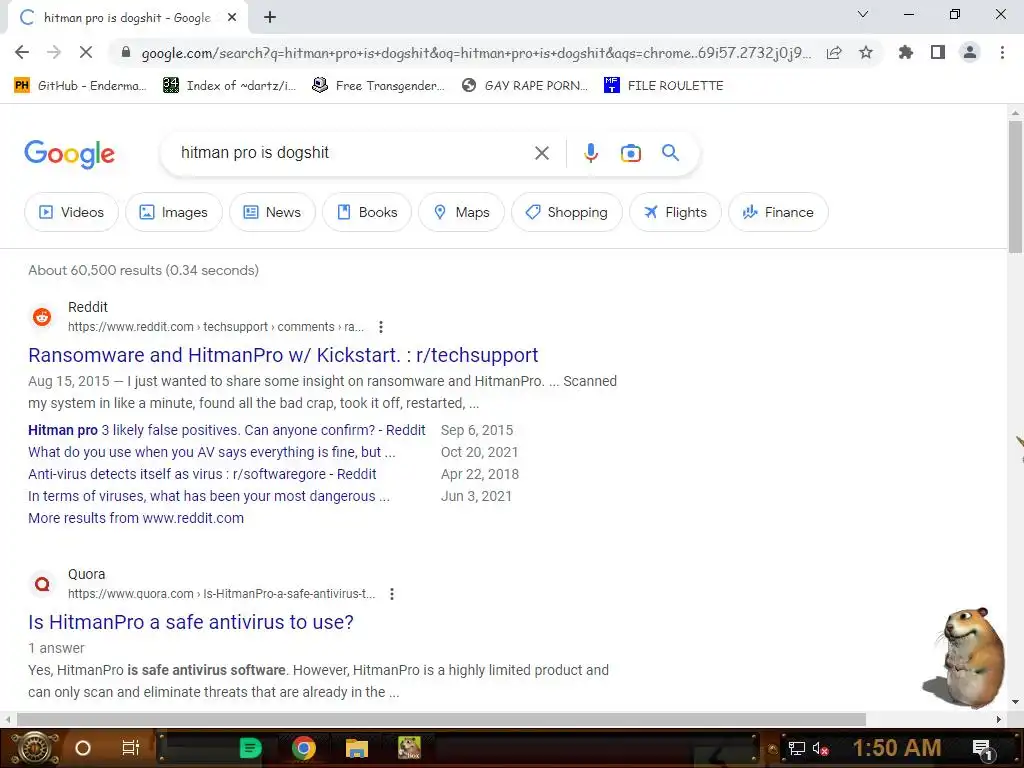
Task: Click into the Google search input field
Action: click(350, 153)
